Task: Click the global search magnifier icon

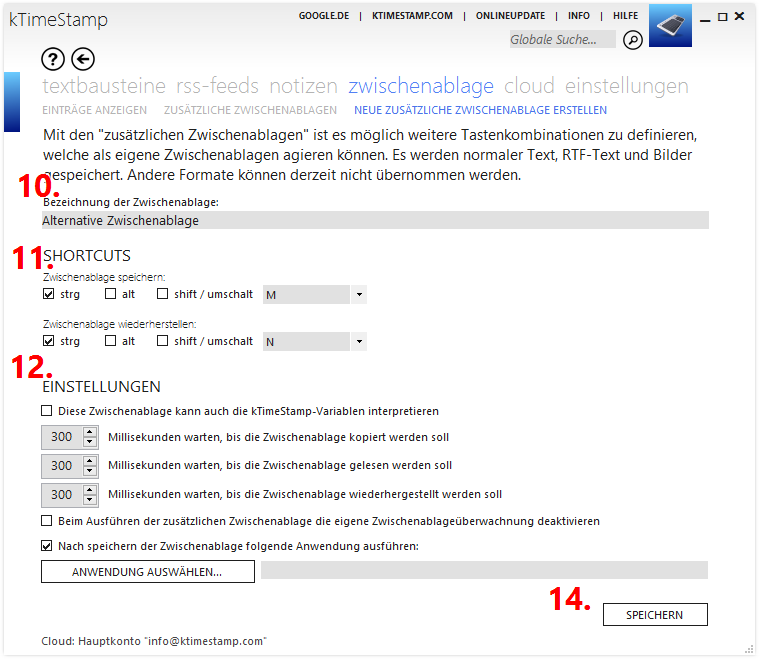Action: coord(633,40)
